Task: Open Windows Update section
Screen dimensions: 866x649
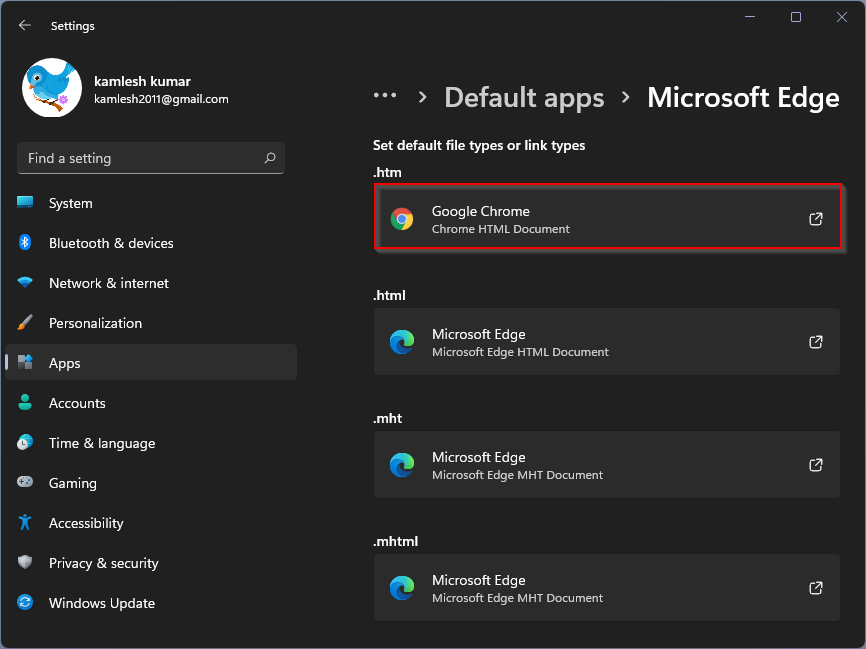Action: coord(102,603)
